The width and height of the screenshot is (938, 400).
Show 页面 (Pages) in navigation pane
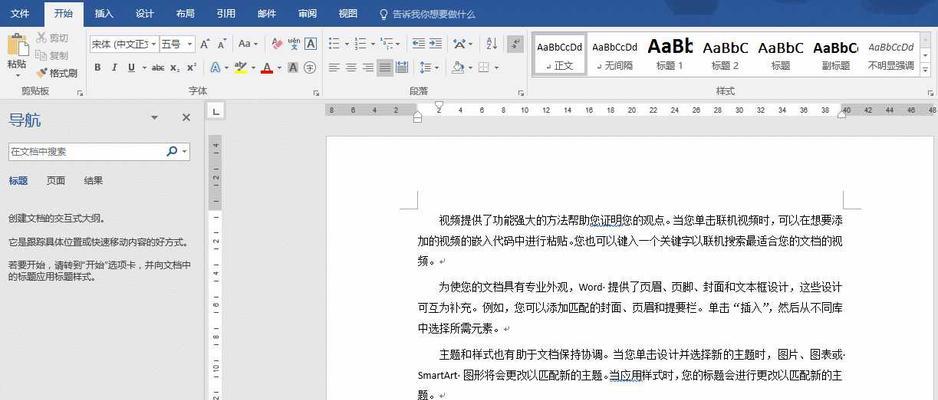56,181
